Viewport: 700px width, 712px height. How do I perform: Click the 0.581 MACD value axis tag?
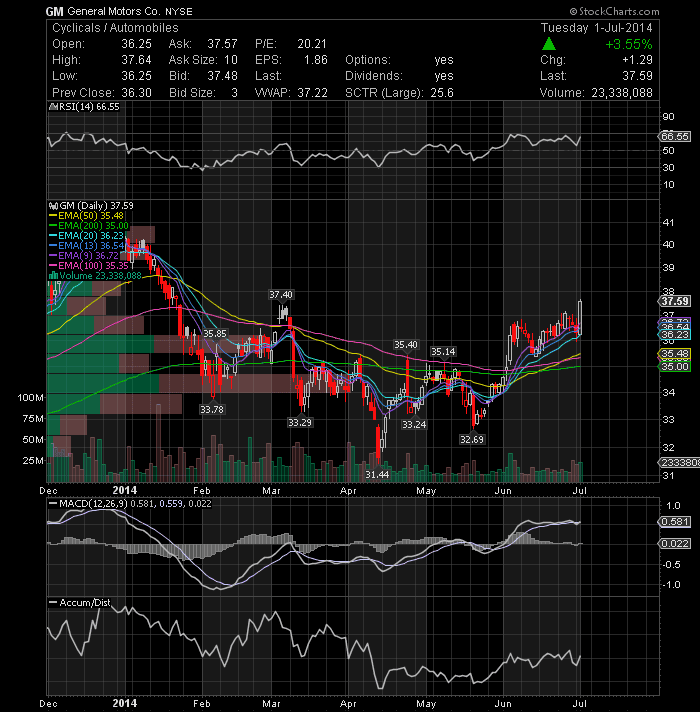674,522
